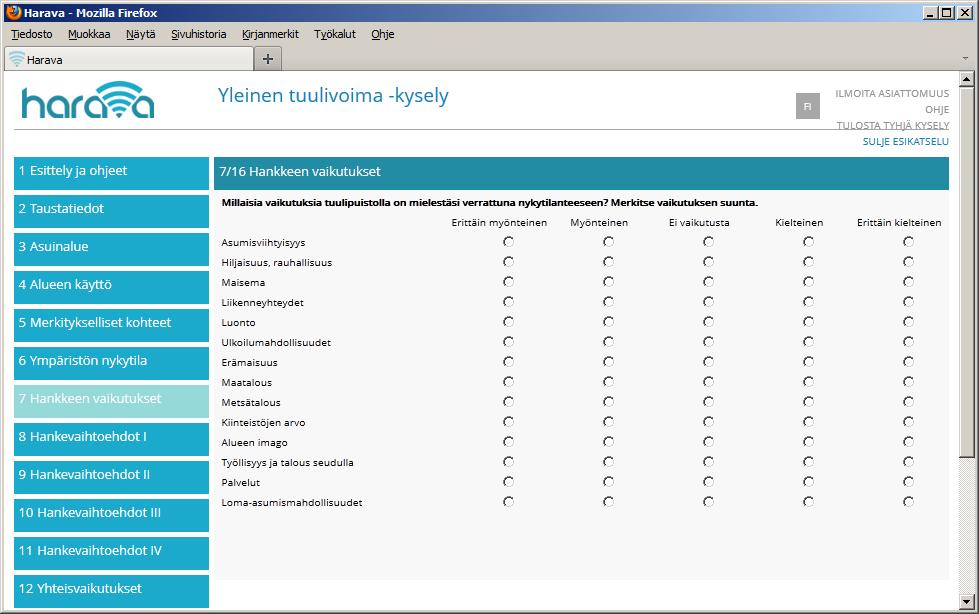Open the Muokkaa menu
This screenshot has width=979, height=614.
point(89,34)
